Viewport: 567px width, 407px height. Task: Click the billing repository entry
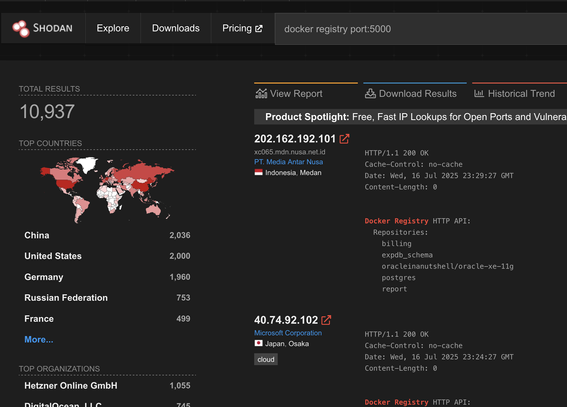pos(396,244)
